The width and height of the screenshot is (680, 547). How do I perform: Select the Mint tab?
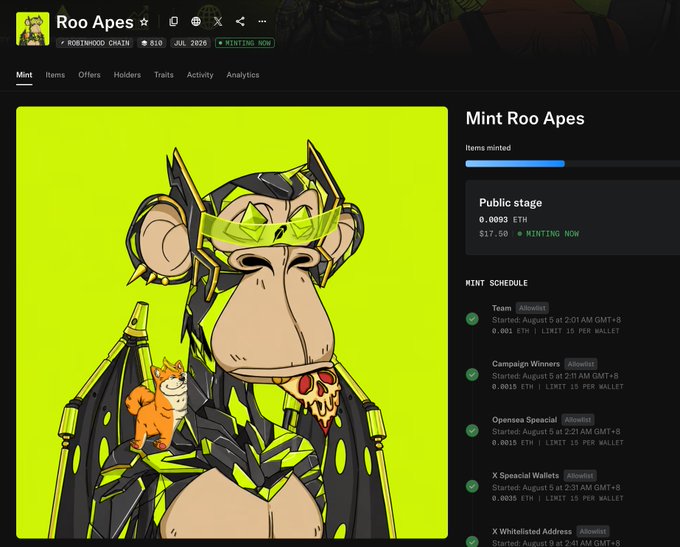click(24, 75)
